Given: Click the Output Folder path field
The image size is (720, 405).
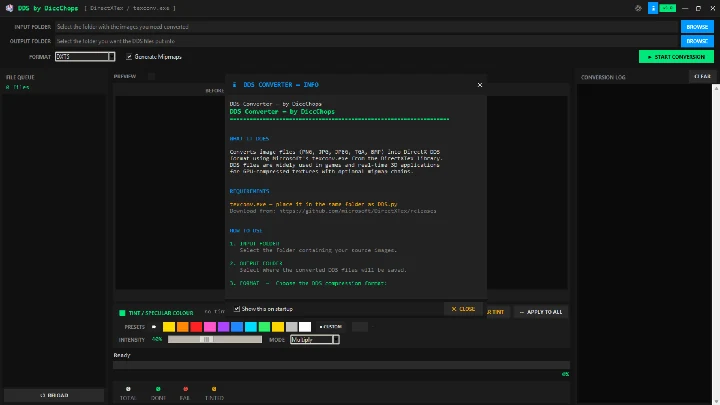Looking at the screenshot, I should point(366,41).
